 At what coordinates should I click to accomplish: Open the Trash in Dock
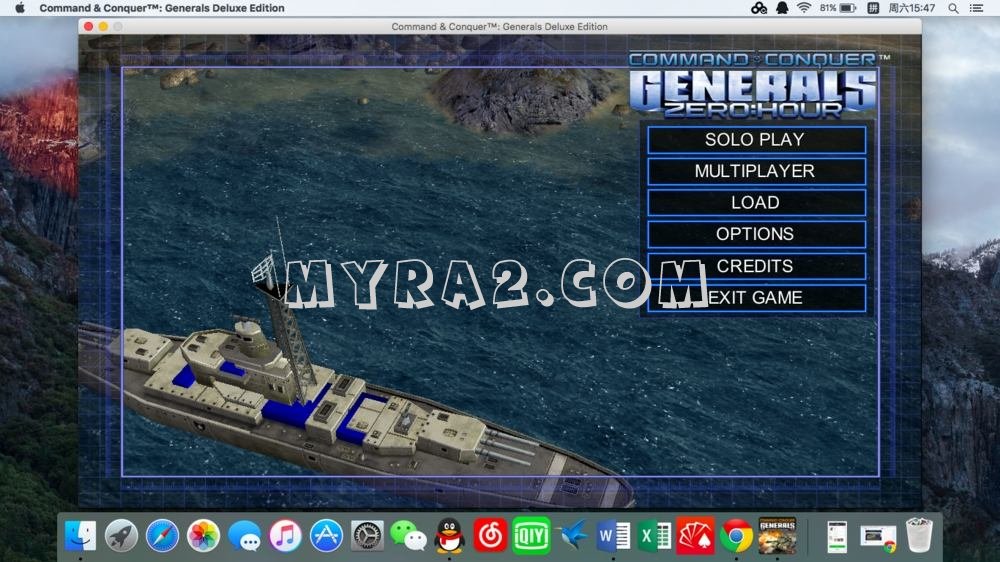(x=919, y=535)
